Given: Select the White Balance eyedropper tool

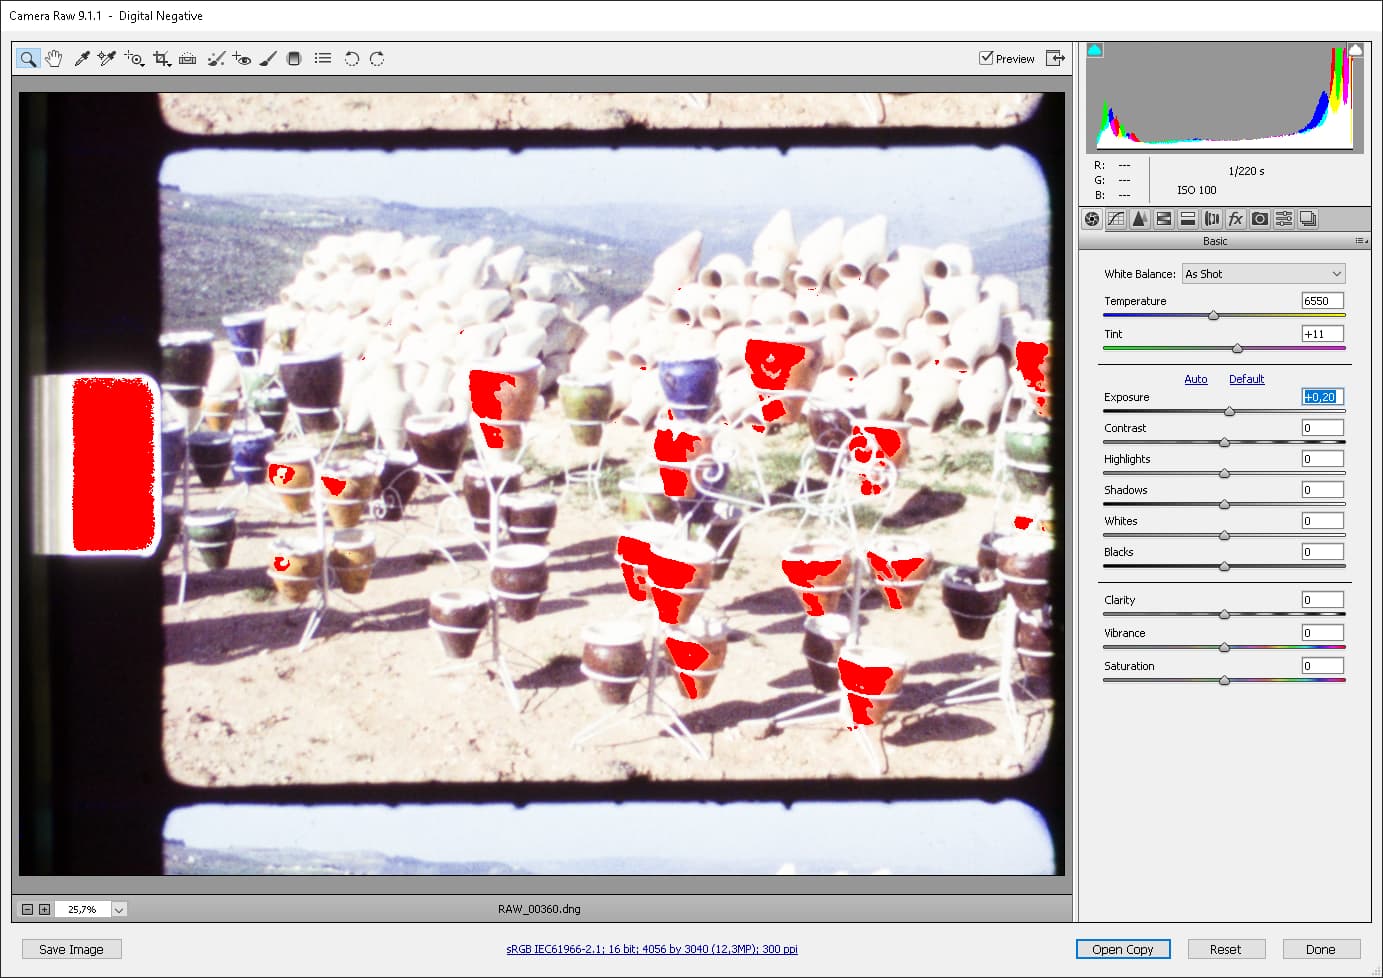Looking at the screenshot, I should point(82,59).
